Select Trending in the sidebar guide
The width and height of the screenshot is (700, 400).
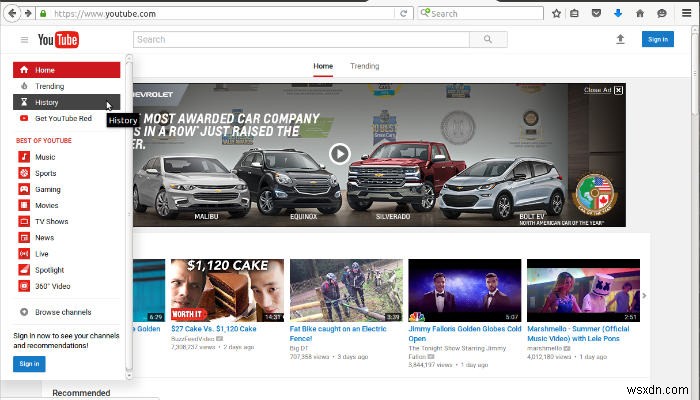pos(67,86)
